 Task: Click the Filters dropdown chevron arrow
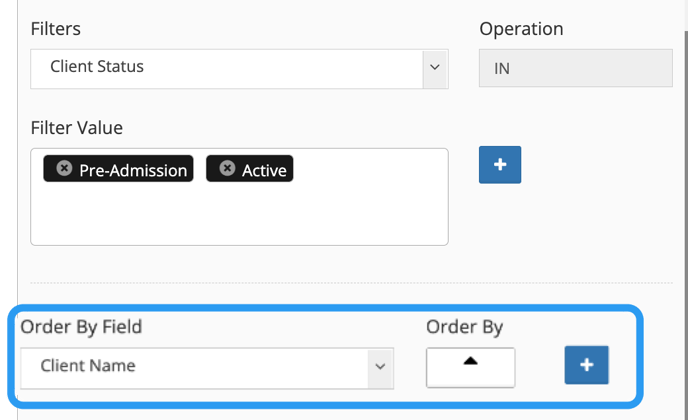pos(434,68)
